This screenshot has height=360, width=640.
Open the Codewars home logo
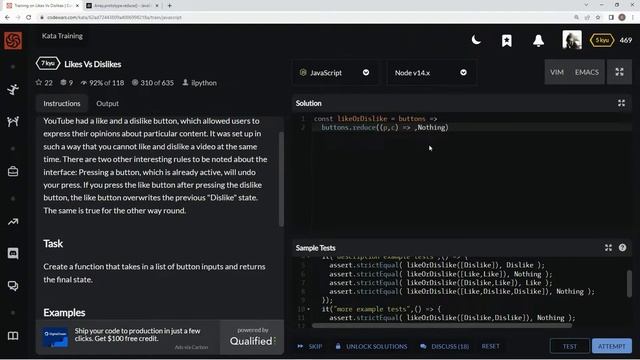point(13,40)
